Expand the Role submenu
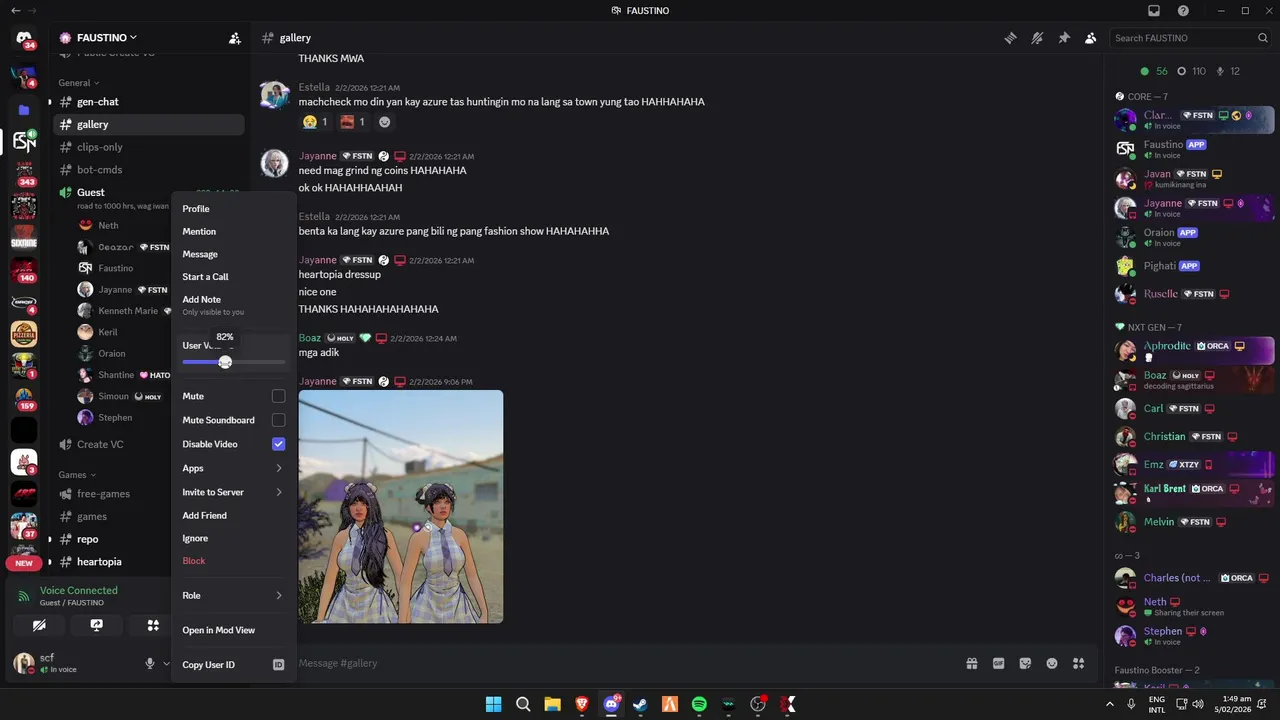The height and width of the screenshot is (720, 1280). click(233, 595)
